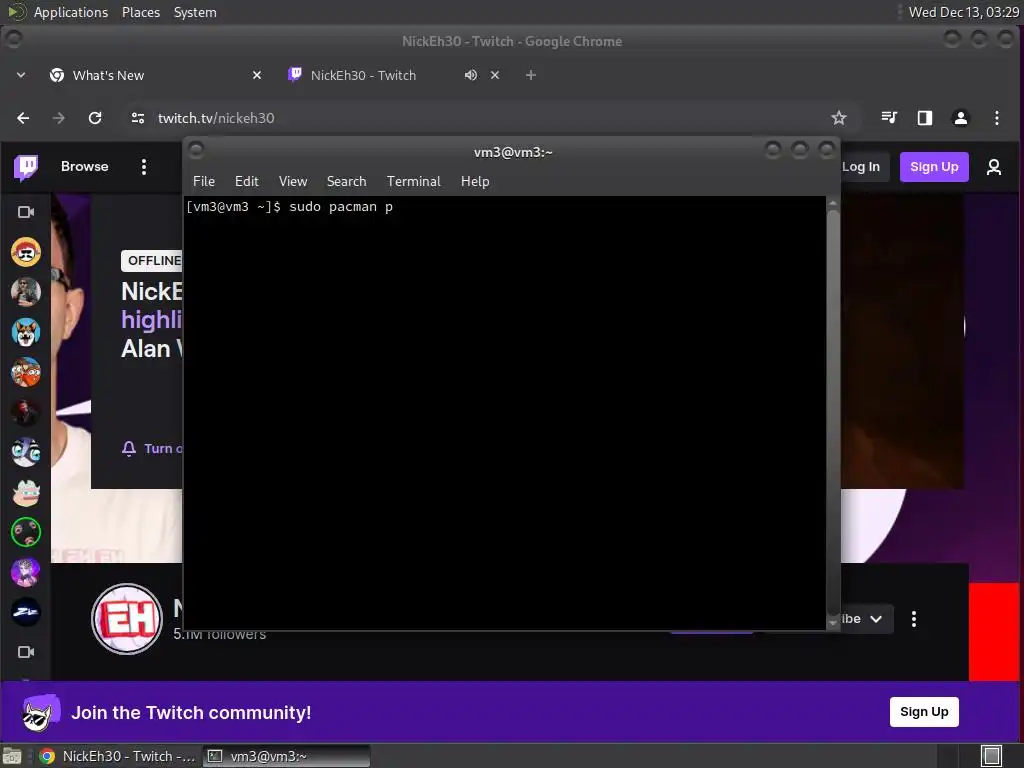Open the terminal File menu
The image size is (1024, 768).
point(204,182)
